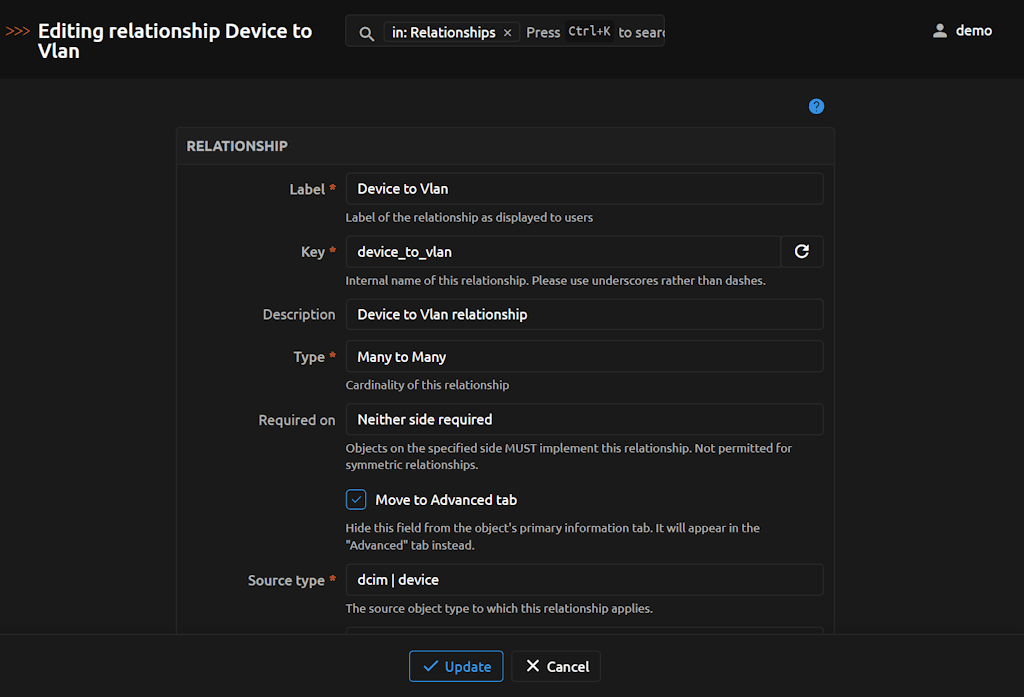Regenerate the key with the refresh icon

coord(801,252)
